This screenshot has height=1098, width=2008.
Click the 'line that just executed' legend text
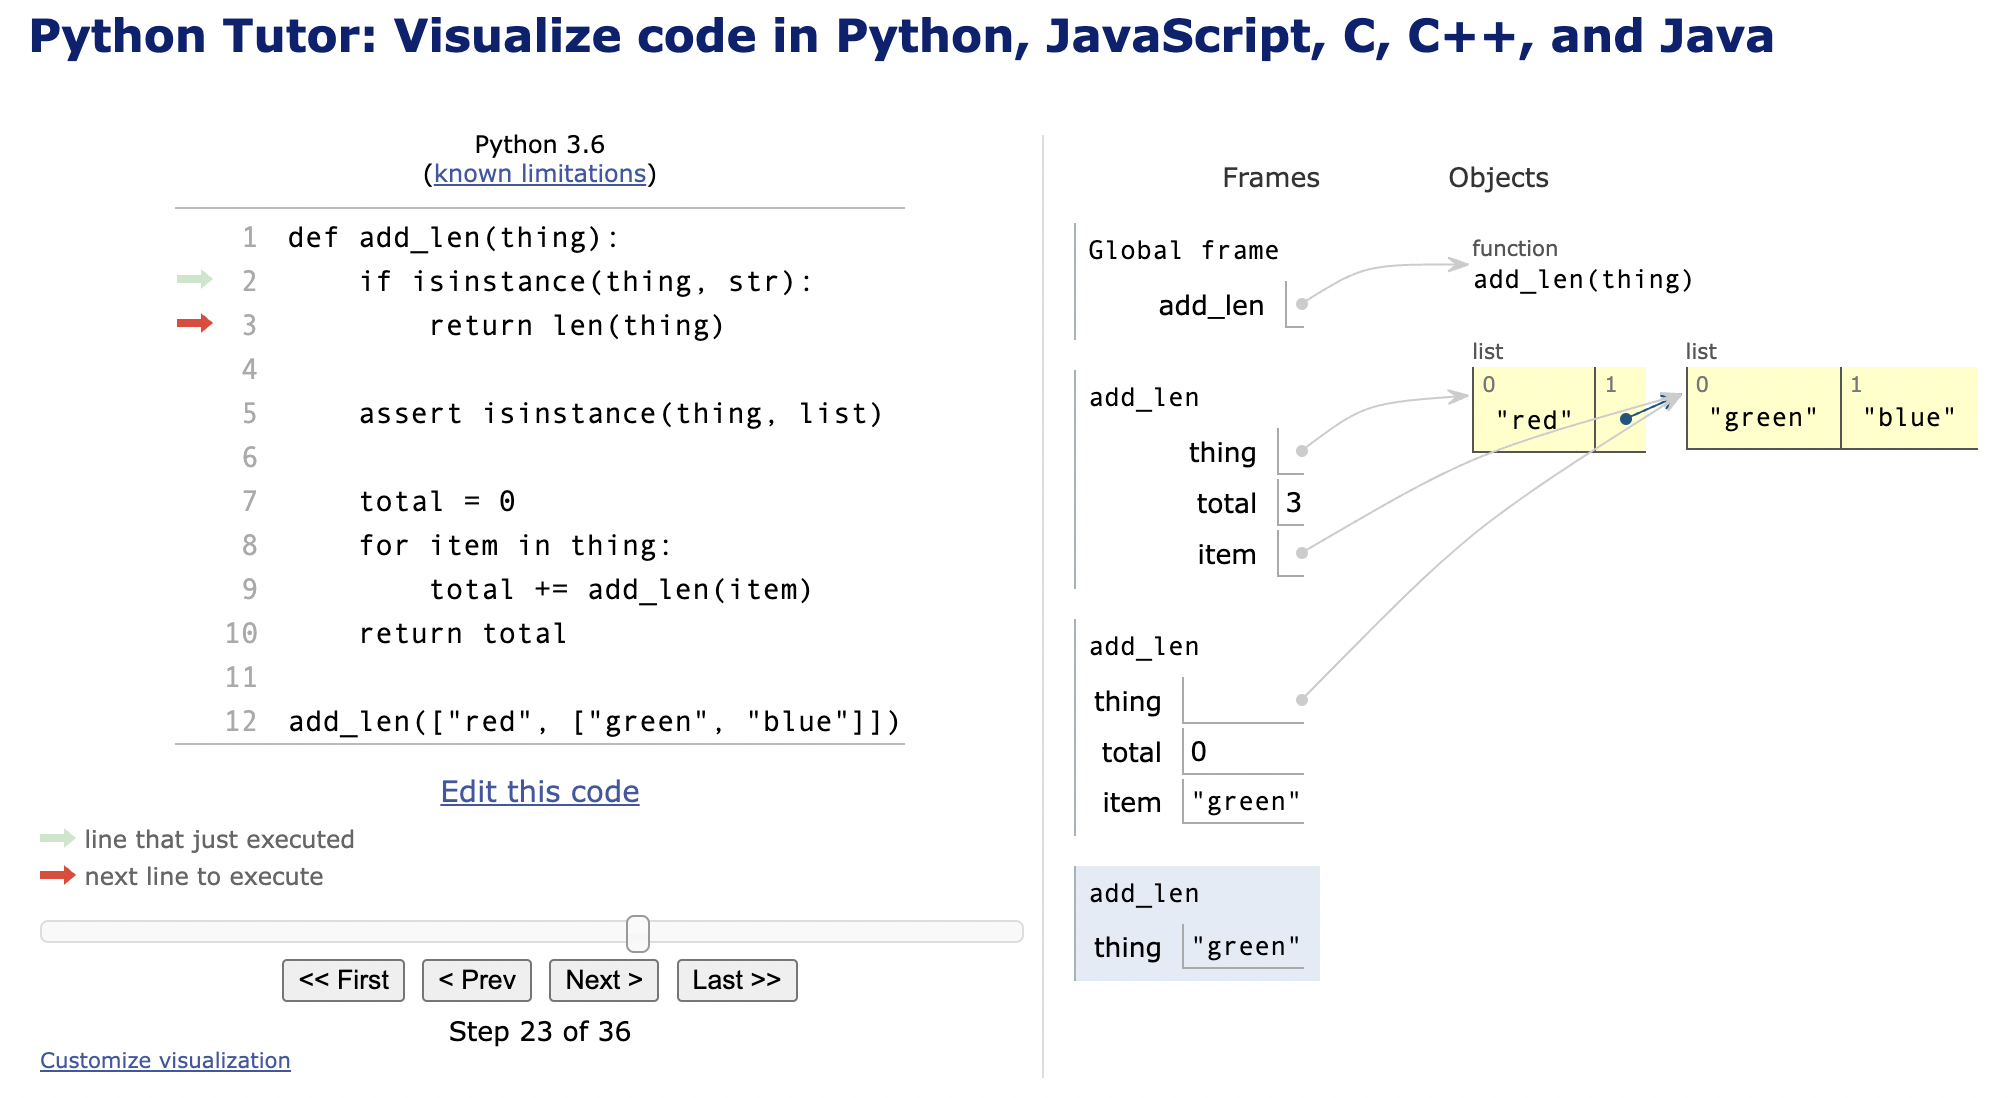(x=220, y=839)
